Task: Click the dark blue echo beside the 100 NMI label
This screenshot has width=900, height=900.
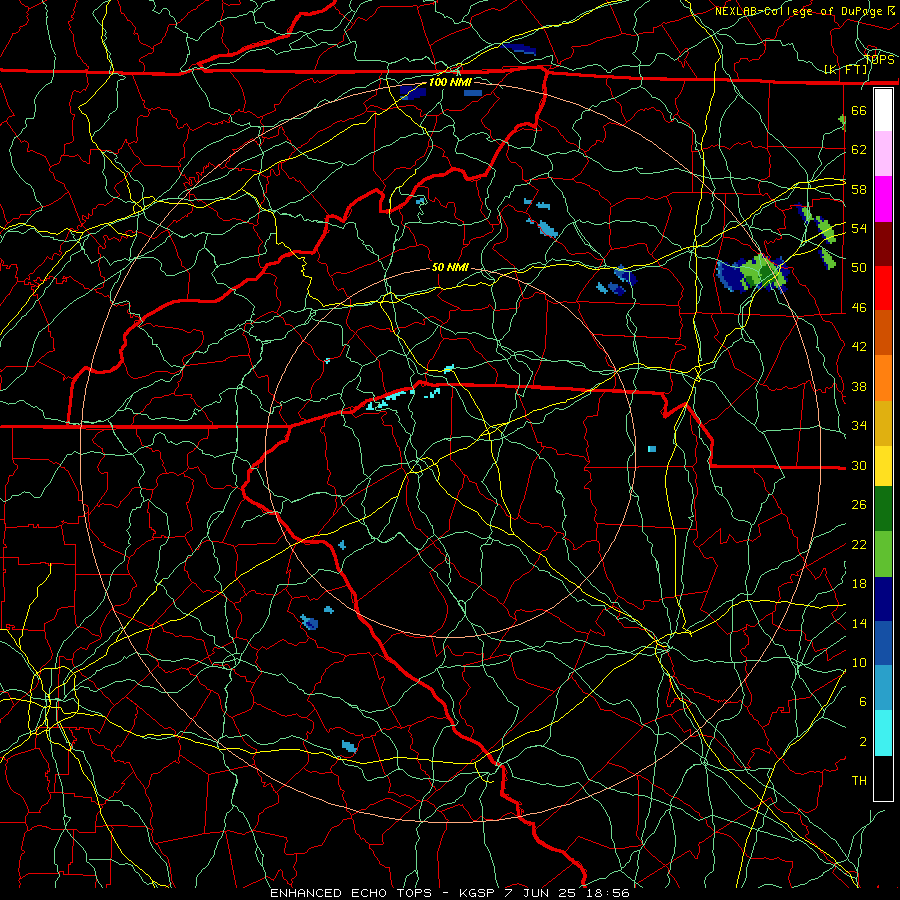Action: coord(412,92)
